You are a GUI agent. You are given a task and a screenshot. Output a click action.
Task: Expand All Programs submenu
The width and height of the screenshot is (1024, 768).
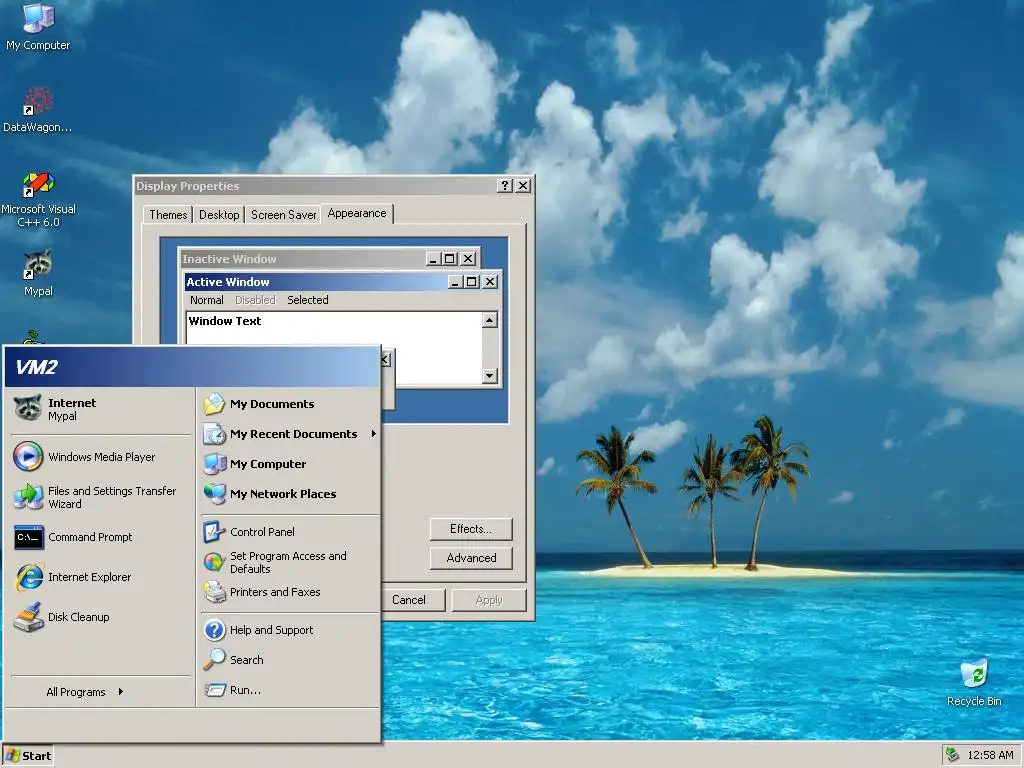[85, 692]
